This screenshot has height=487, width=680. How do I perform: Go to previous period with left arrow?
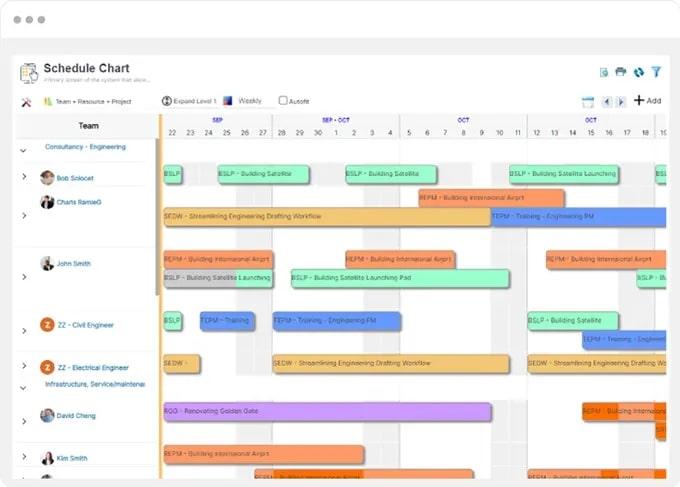(607, 102)
